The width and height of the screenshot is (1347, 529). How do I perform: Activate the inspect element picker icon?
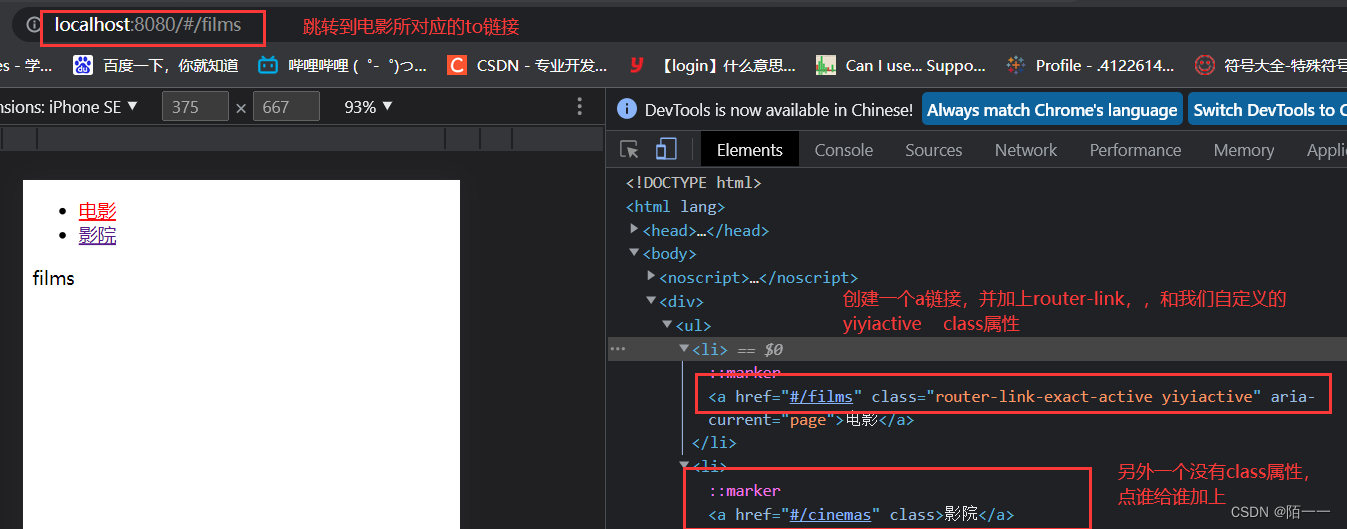[629, 150]
